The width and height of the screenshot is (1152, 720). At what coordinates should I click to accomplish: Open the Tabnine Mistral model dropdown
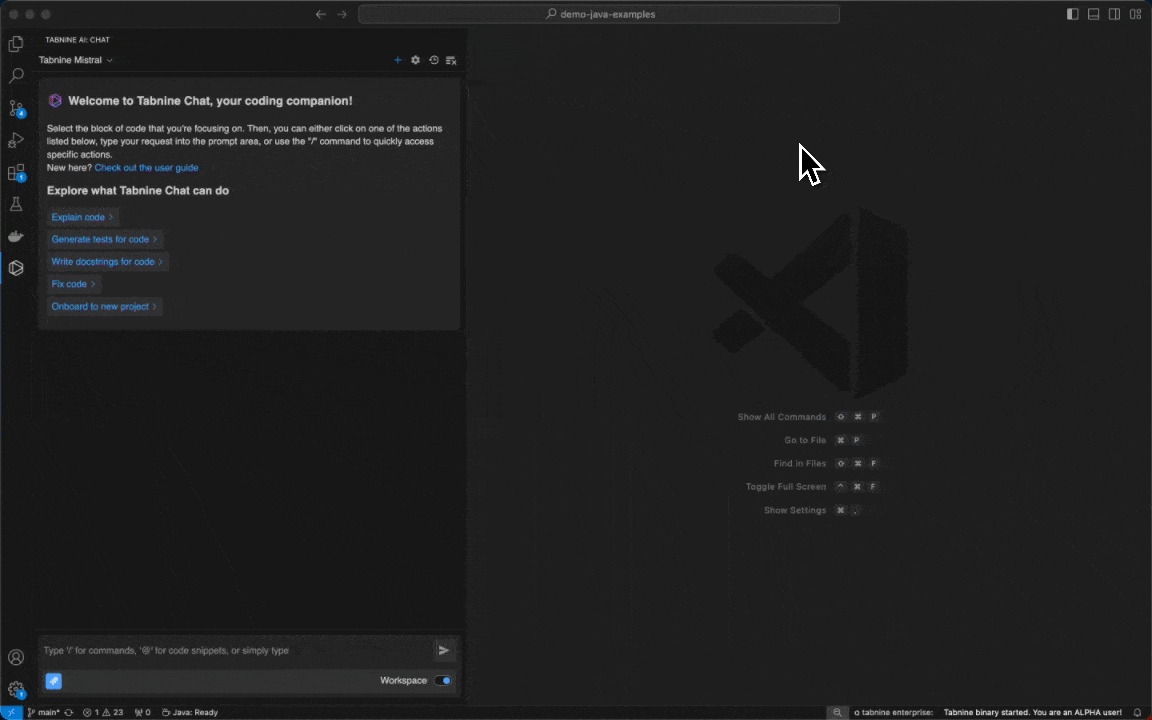[76, 60]
